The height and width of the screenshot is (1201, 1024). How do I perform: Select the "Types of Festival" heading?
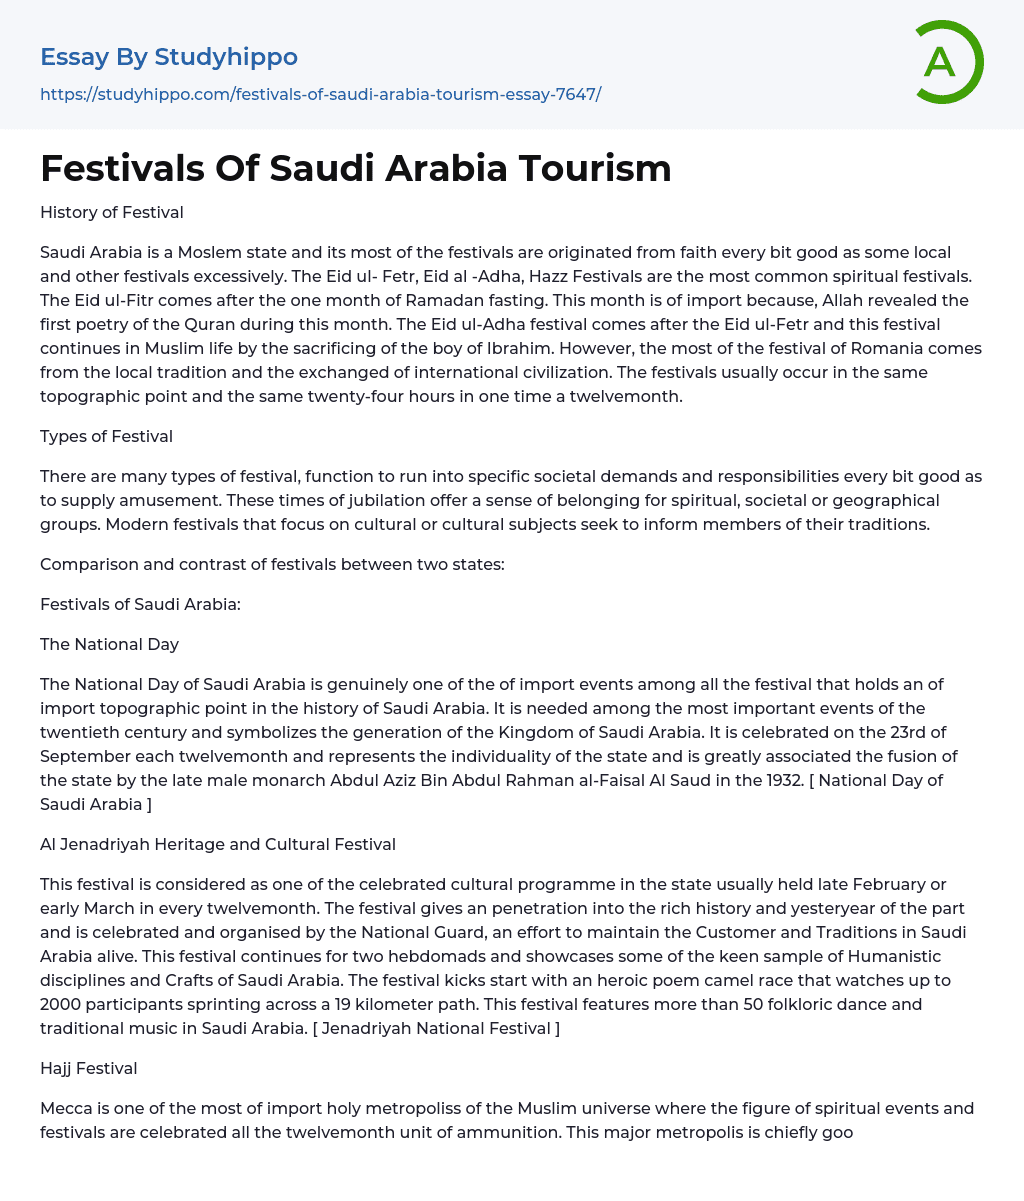click(106, 436)
